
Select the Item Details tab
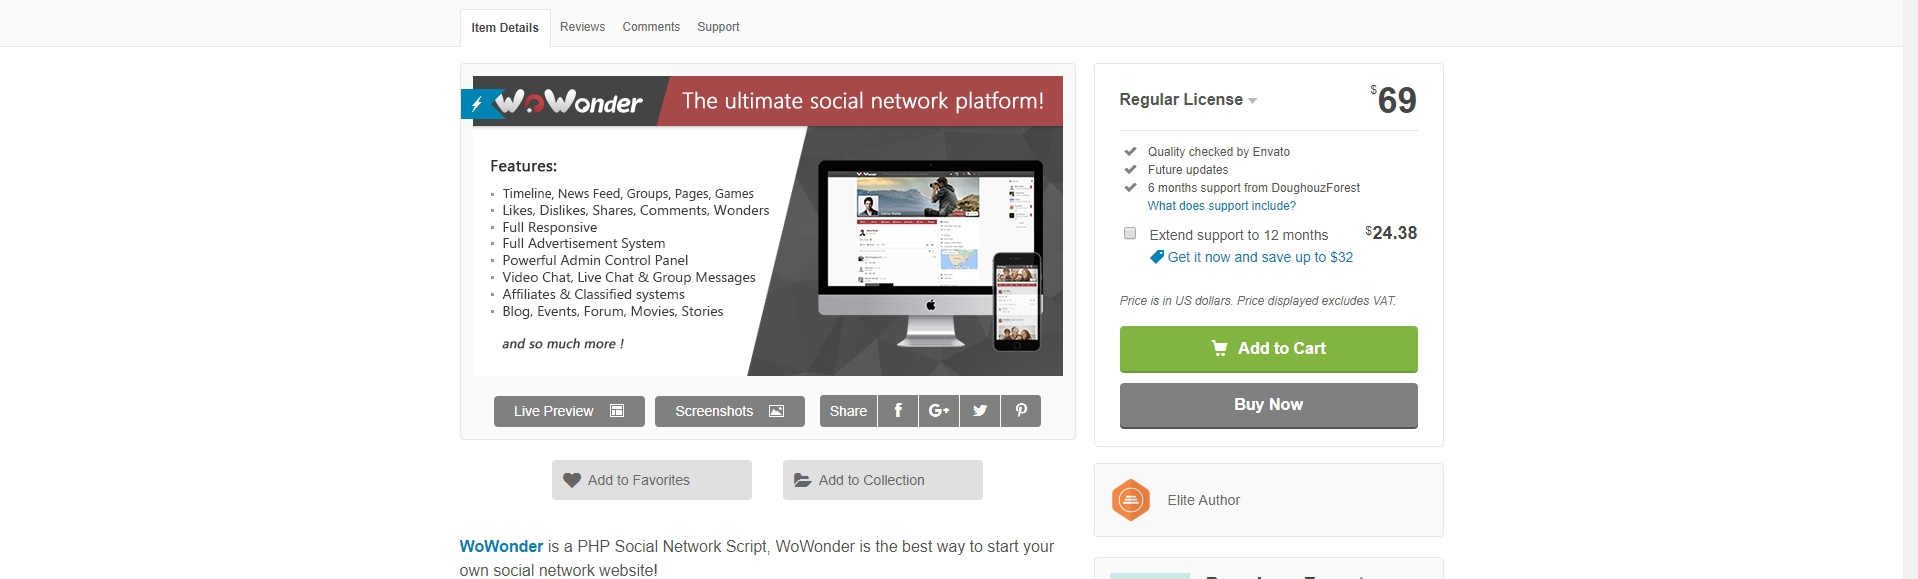505,28
